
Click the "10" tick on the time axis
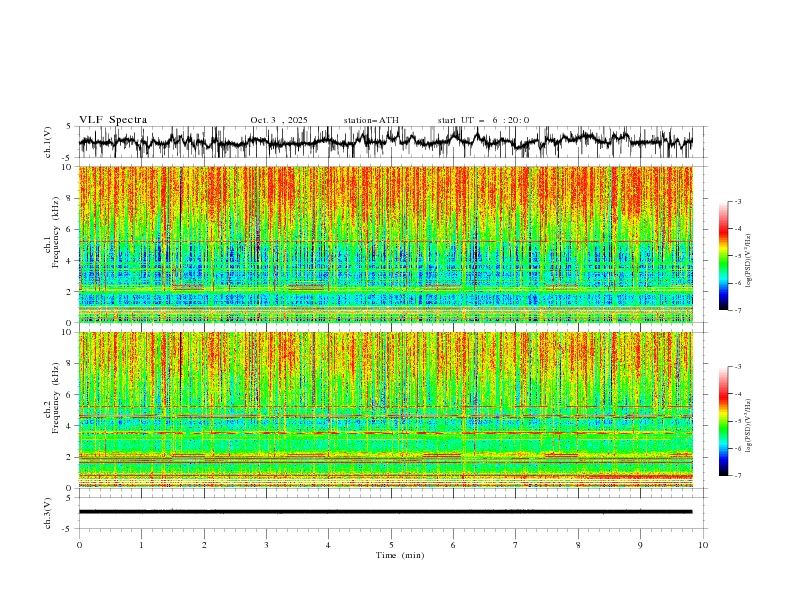tap(703, 545)
